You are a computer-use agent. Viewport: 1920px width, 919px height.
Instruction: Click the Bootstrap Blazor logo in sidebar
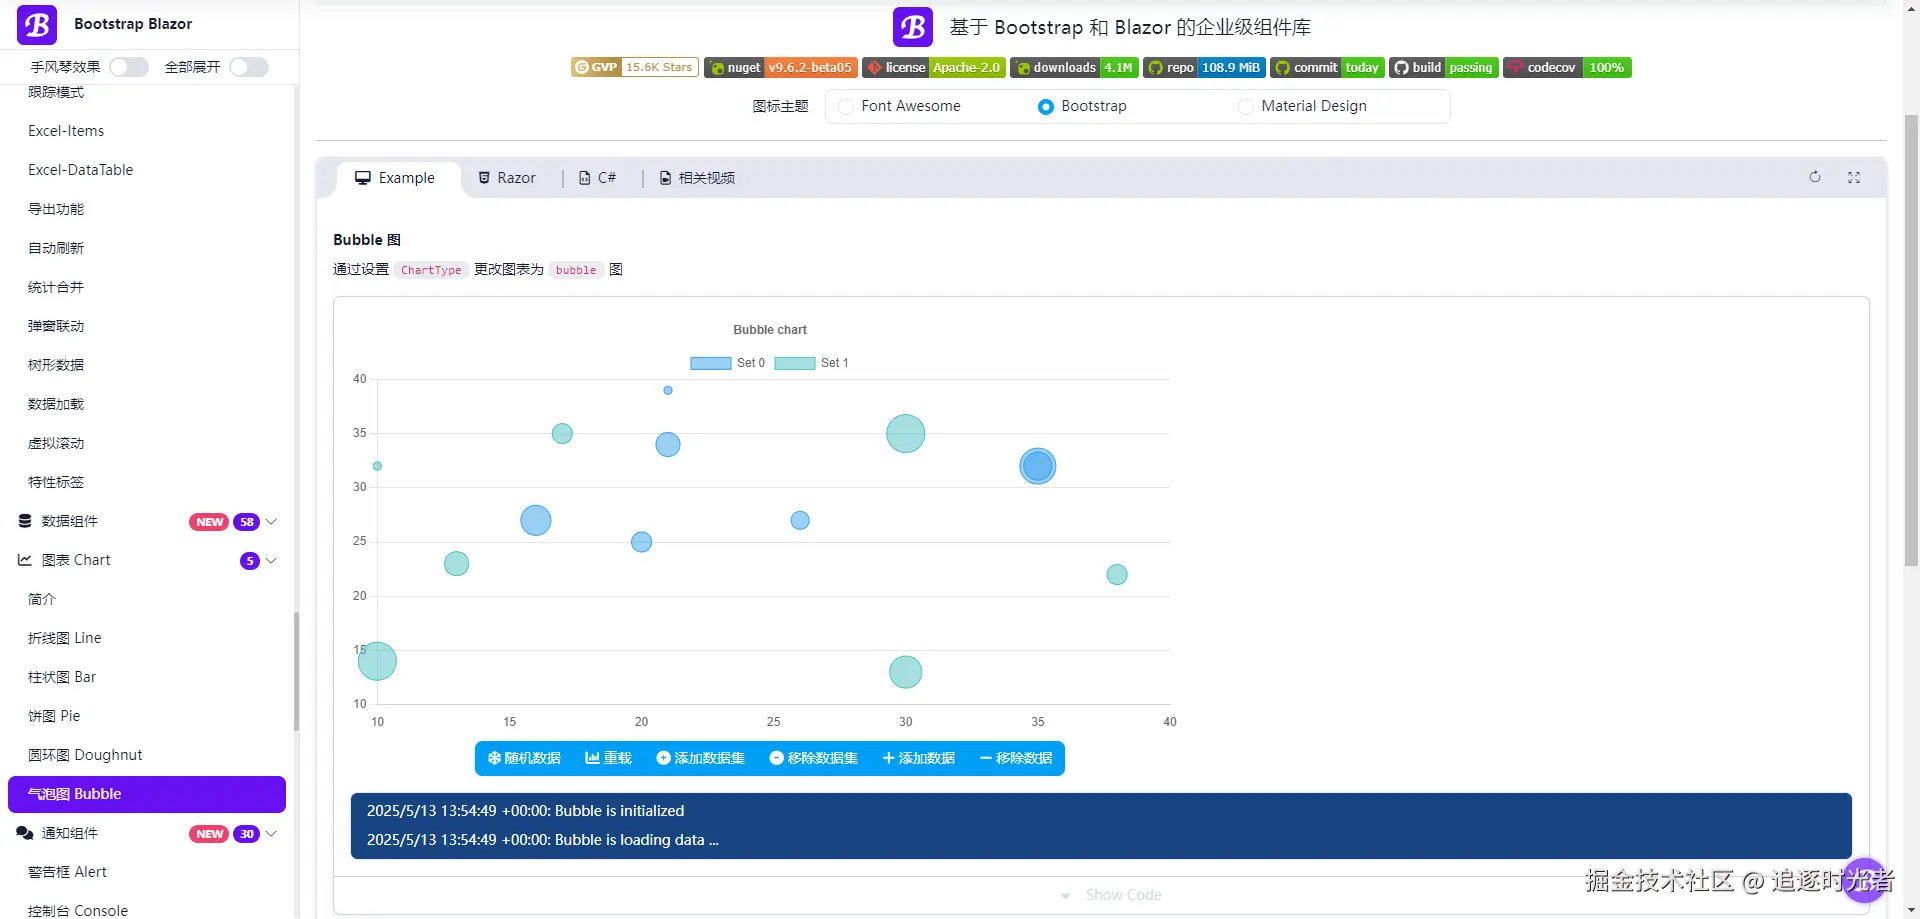pos(37,25)
